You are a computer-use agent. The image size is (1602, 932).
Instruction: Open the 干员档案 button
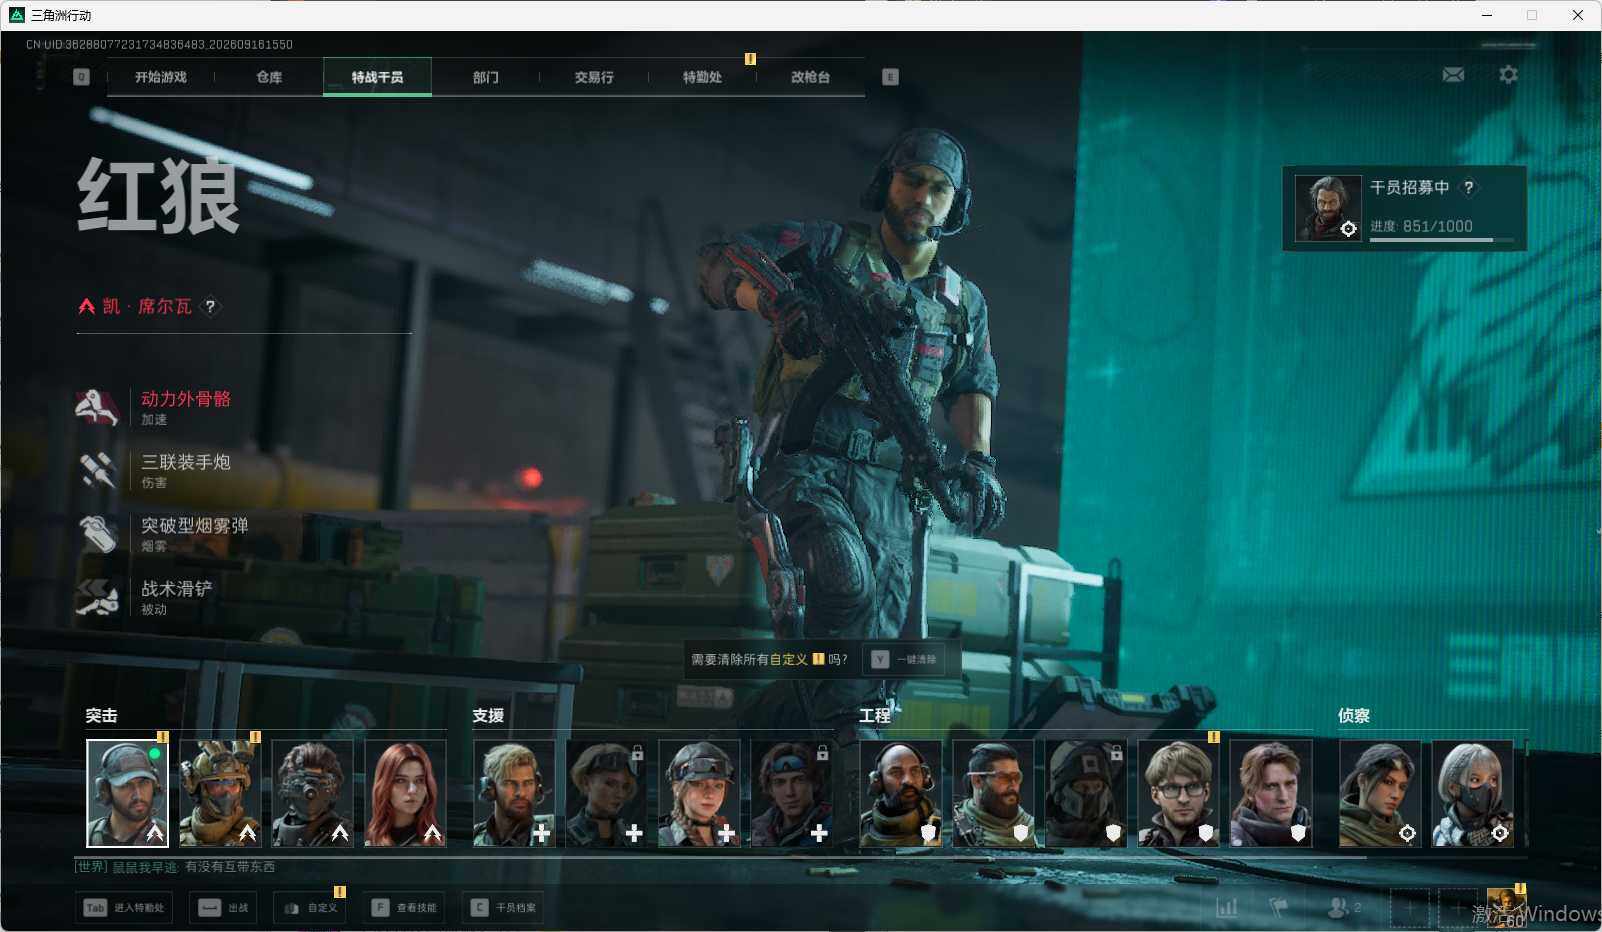(x=503, y=908)
